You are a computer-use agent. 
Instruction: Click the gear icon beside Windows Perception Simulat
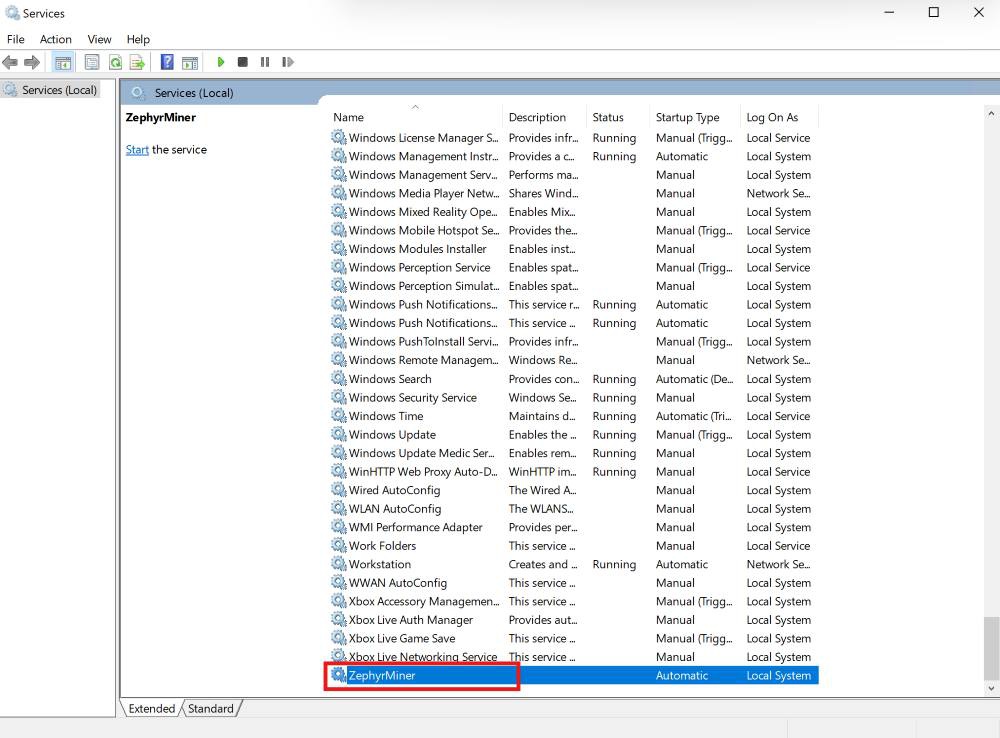[339, 285]
